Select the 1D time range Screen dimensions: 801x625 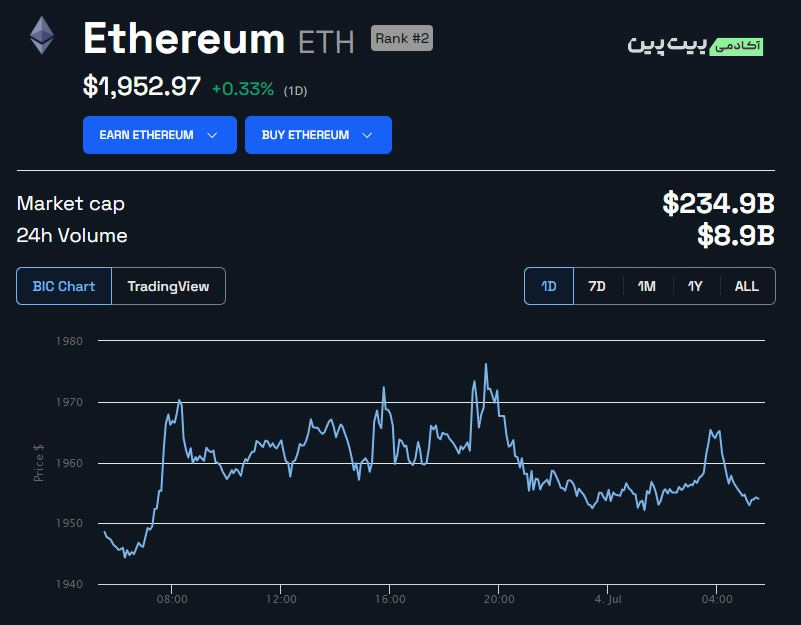(549, 286)
